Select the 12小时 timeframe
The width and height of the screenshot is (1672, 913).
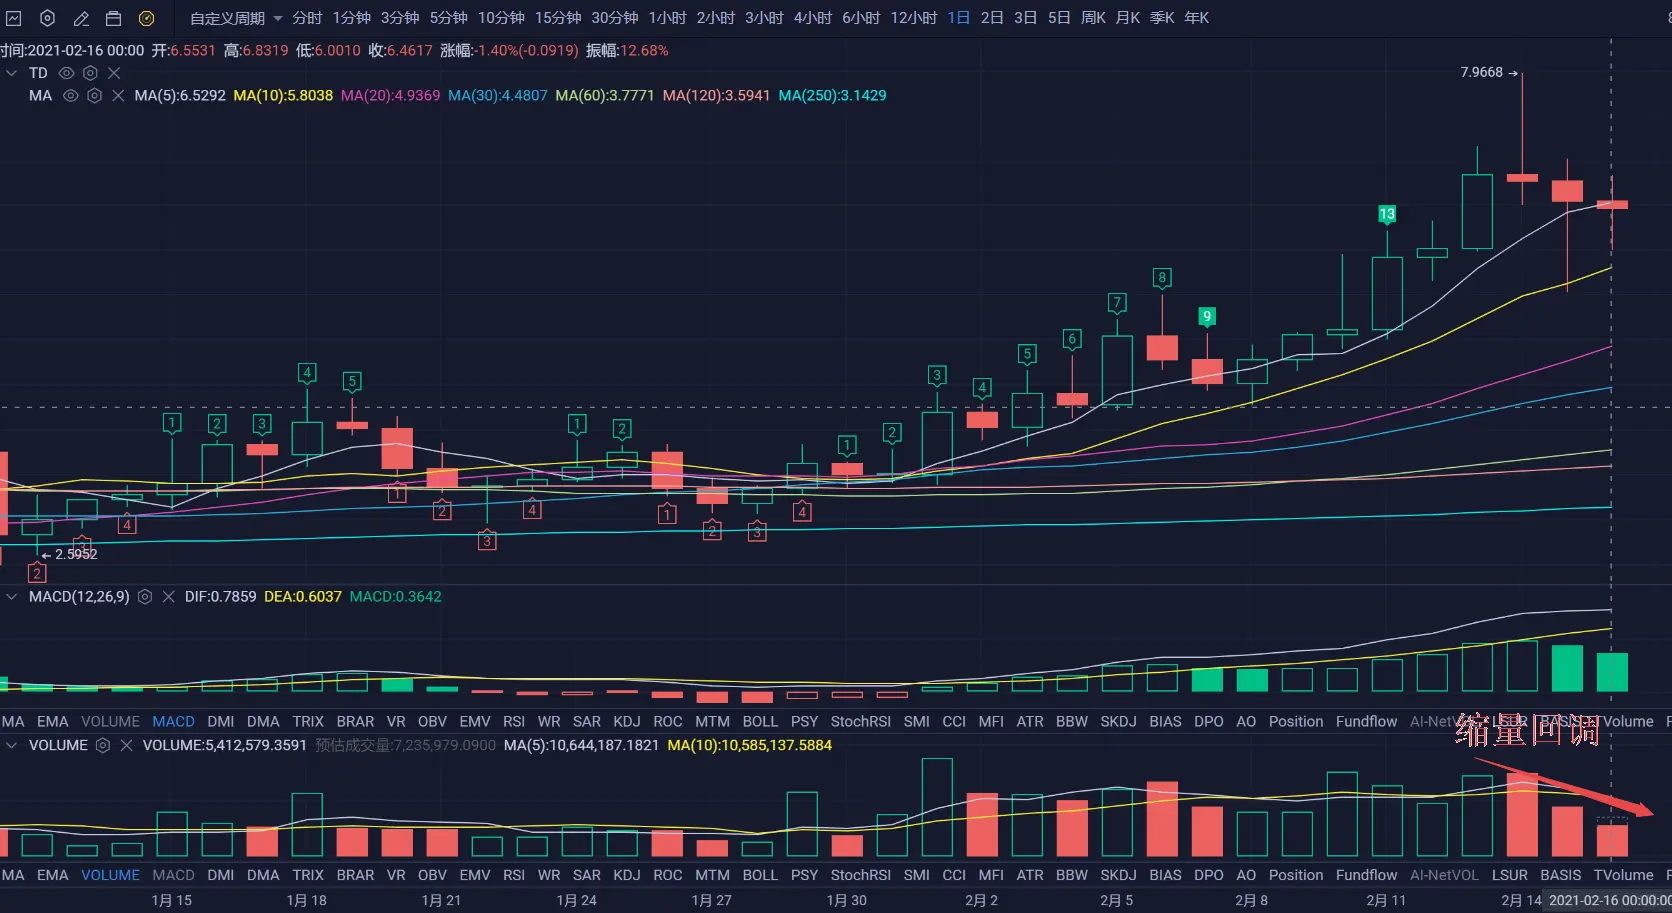914,18
